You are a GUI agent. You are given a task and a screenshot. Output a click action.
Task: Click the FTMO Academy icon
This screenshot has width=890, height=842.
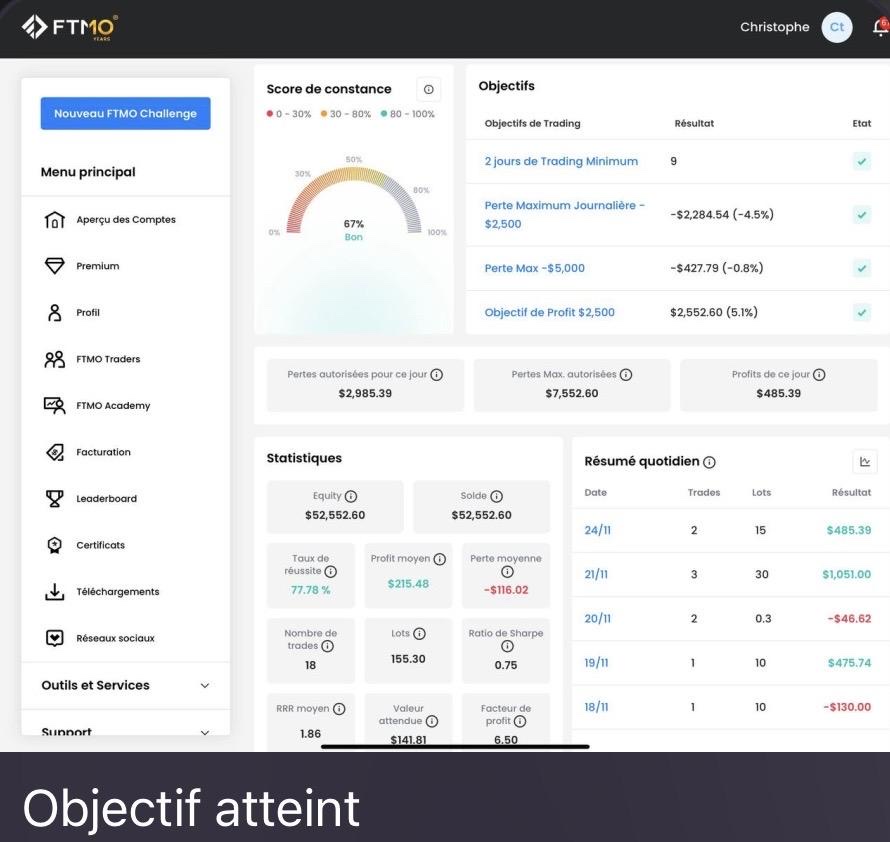click(x=54, y=405)
